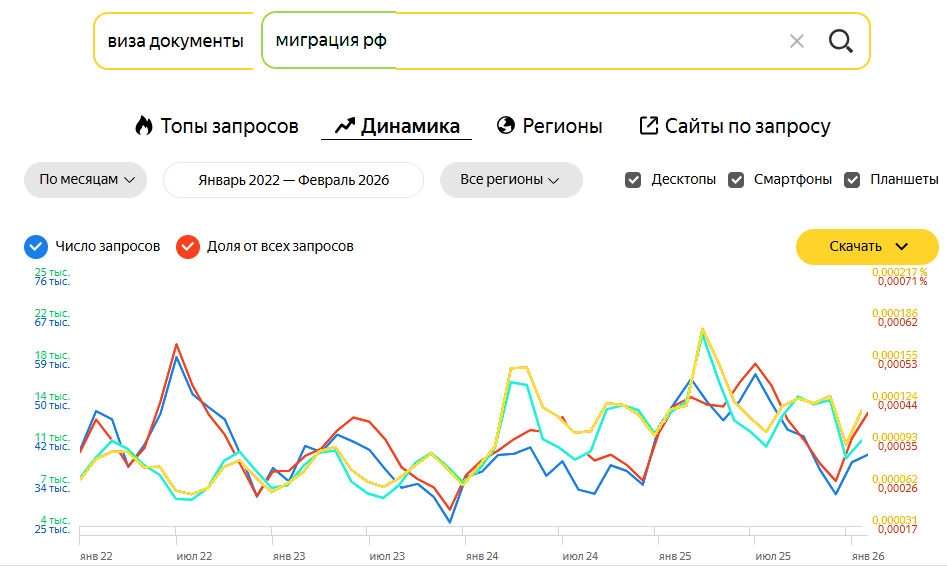Click the trend arrow Динамика icon
The image size is (947, 569).
click(345, 126)
